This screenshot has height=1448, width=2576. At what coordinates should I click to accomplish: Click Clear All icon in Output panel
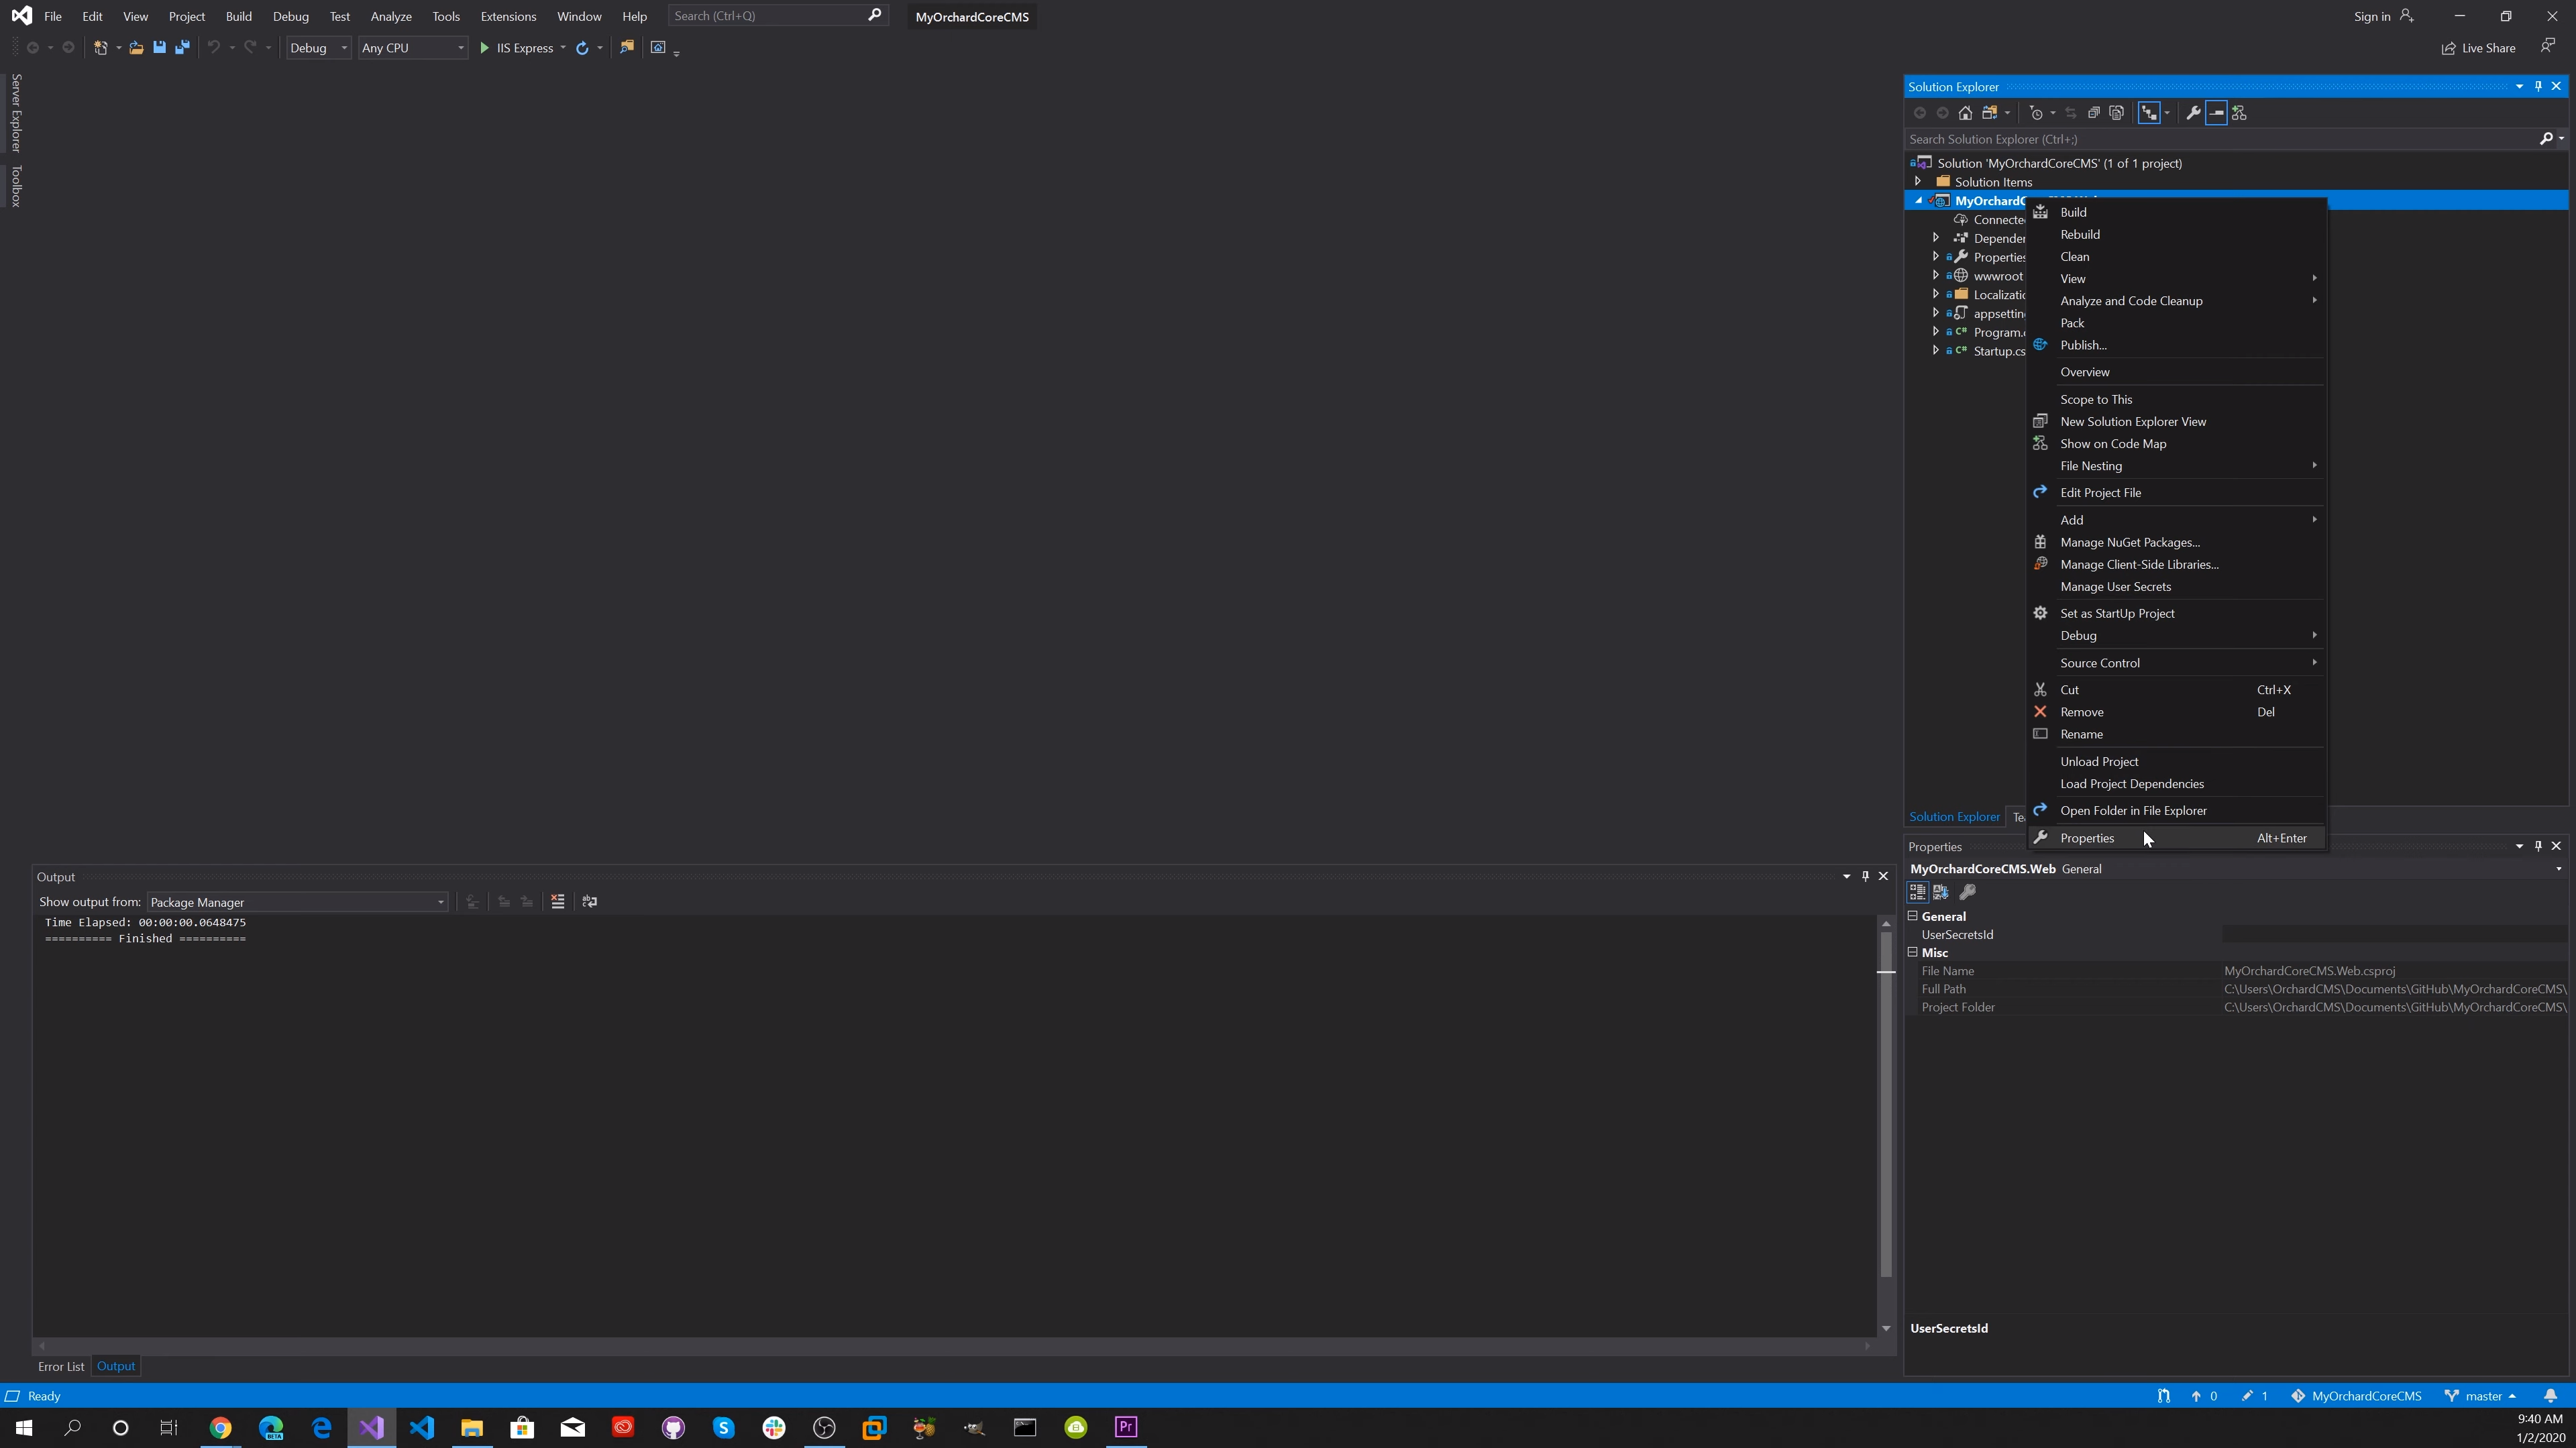pos(558,901)
